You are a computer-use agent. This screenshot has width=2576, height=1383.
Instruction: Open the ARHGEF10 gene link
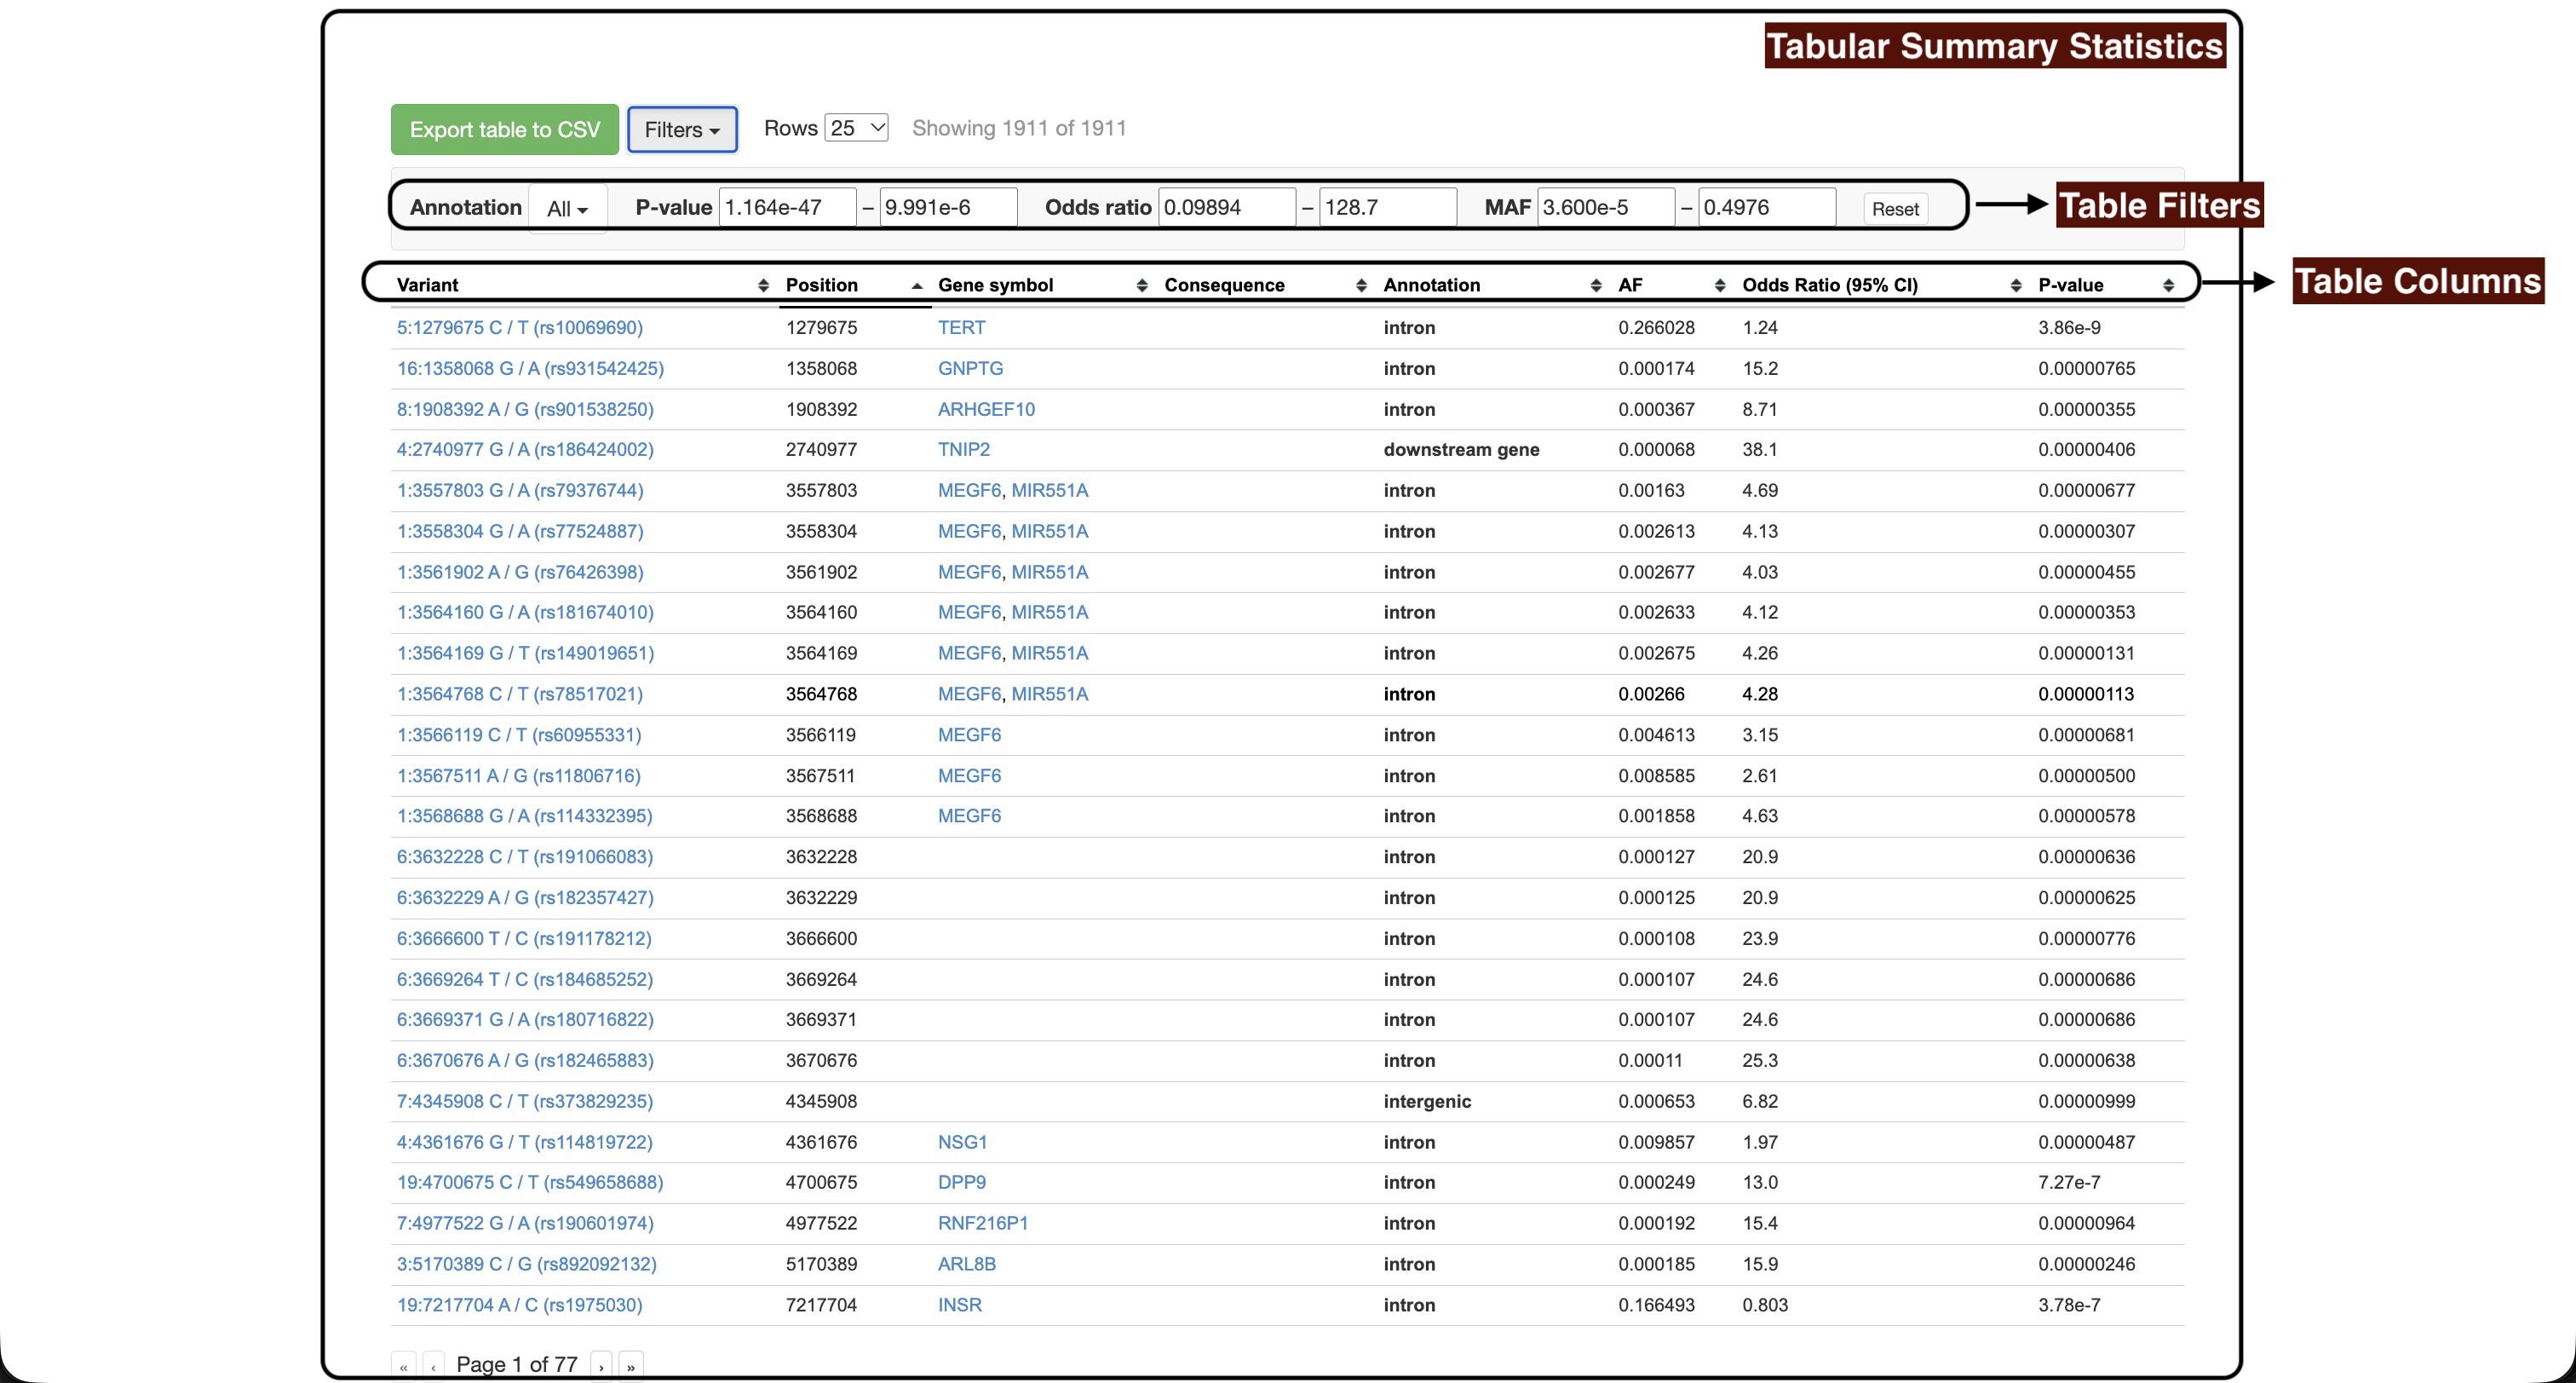(986, 410)
